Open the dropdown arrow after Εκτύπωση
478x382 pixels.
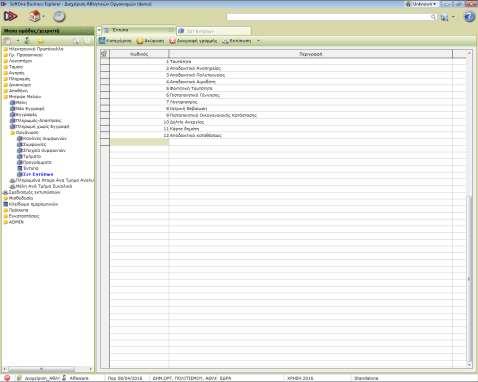click(x=258, y=41)
